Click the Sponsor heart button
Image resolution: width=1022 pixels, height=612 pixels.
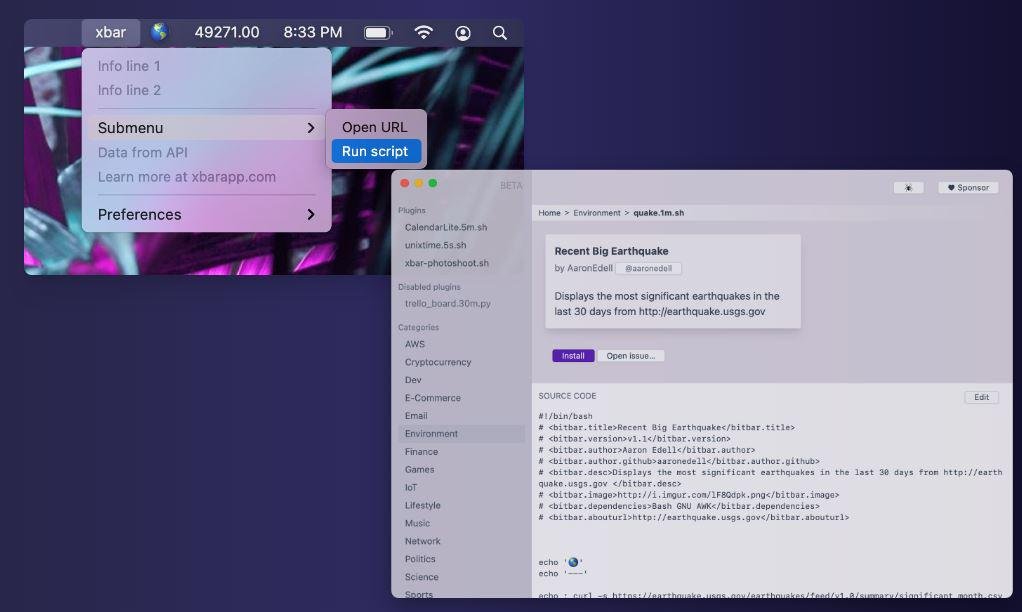(x=969, y=188)
